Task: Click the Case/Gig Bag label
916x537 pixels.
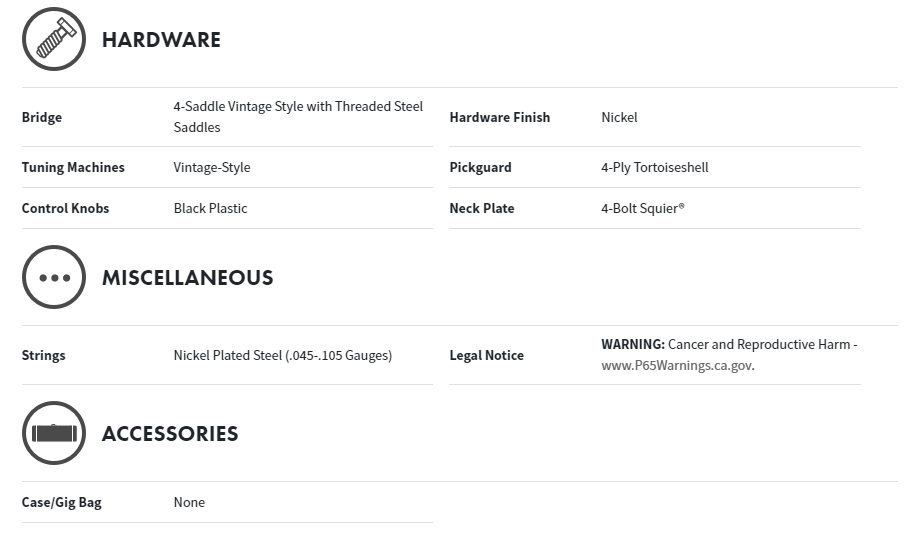Action: pyautogui.click(x=61, y=502)
